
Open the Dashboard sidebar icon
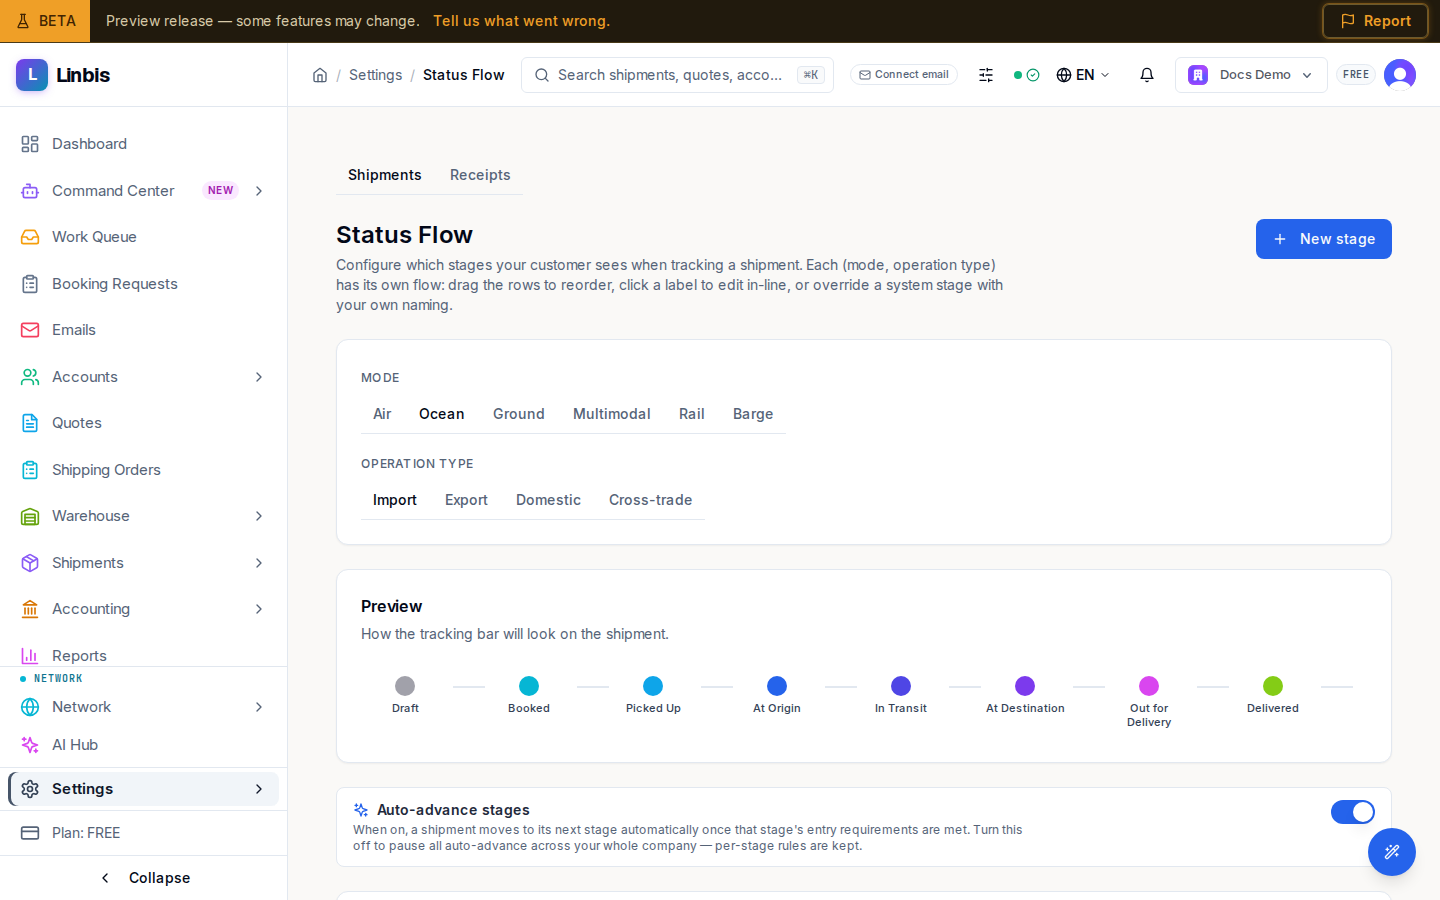pyautogui.click(x=30, y=144)
